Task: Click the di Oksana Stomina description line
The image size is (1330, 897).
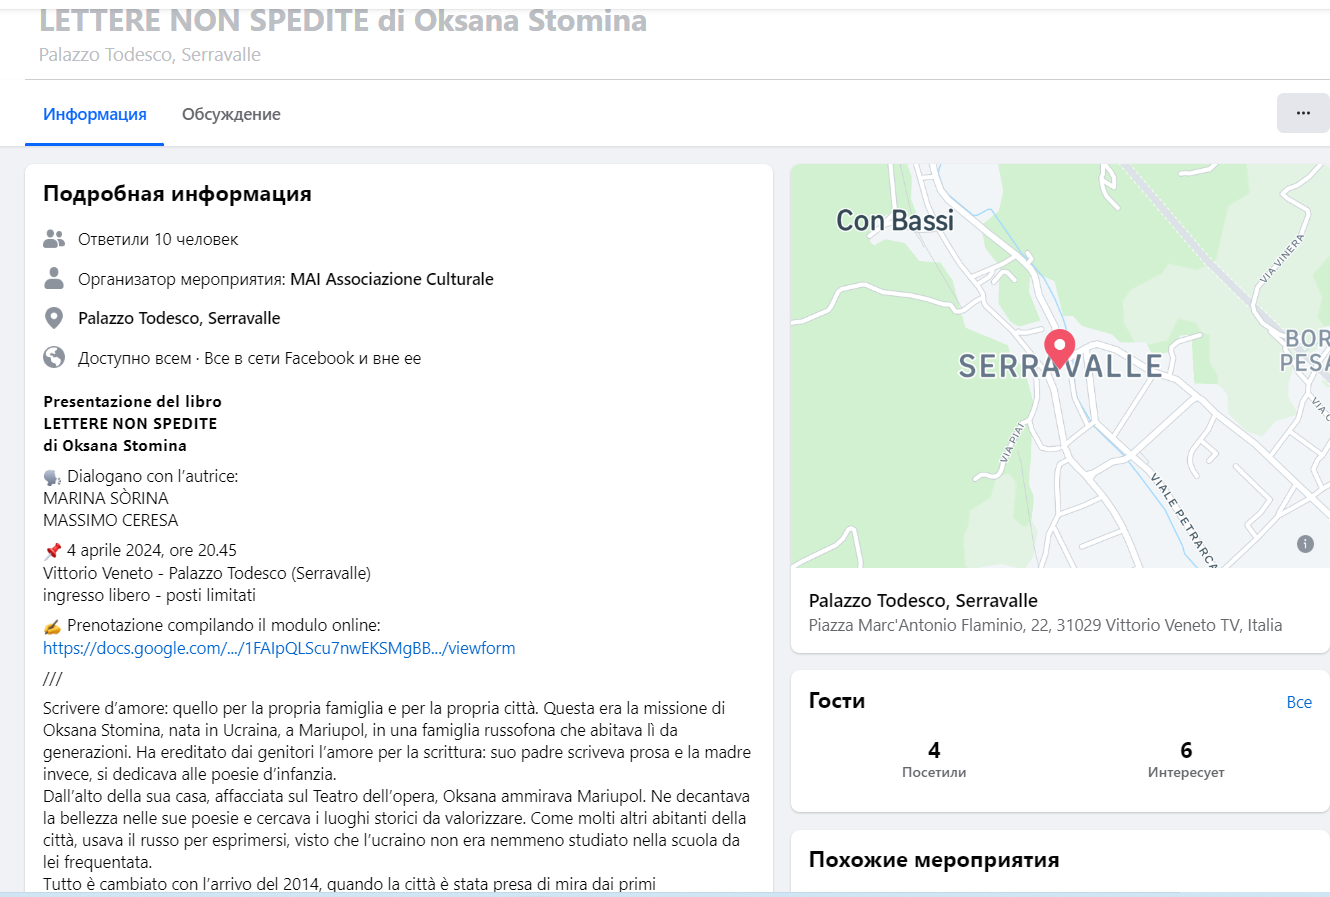Action: 115,445
